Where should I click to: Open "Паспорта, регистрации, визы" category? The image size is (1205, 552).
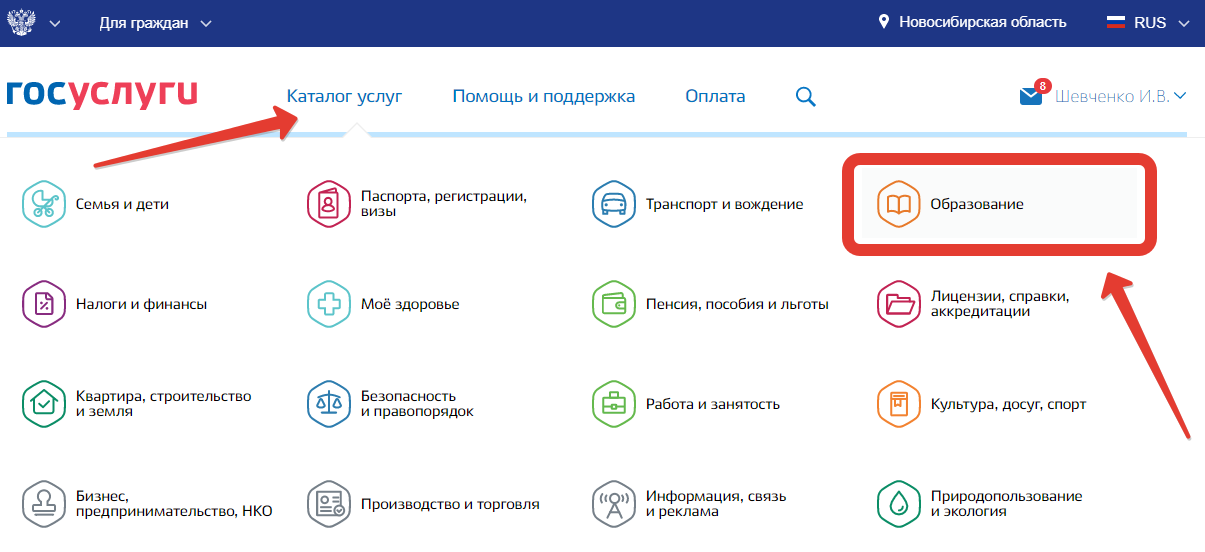444,204
